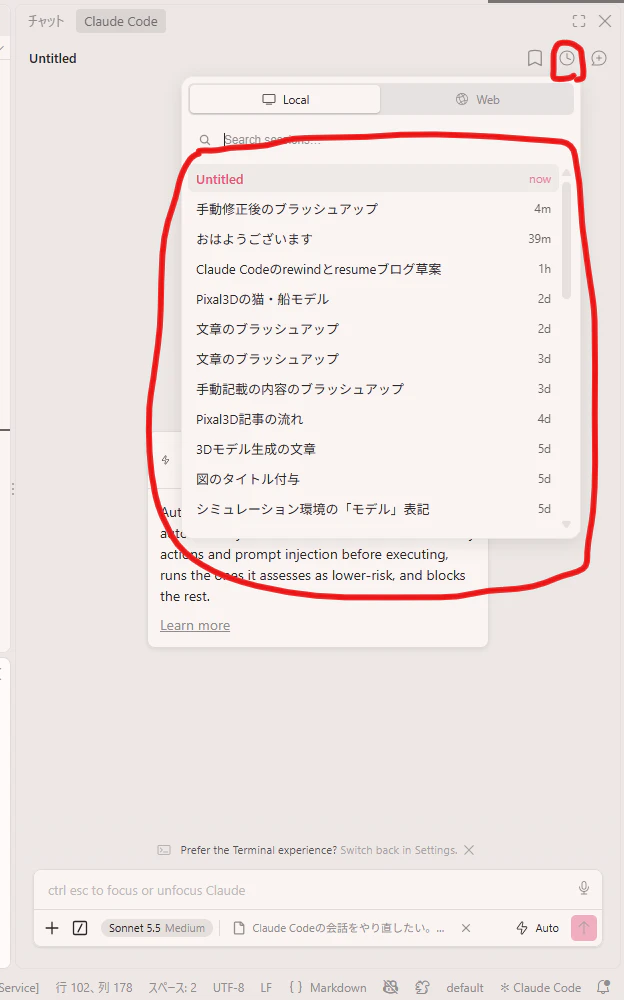Screen dimensions: 624x1000
Task: Toggle the Auto permission mode
Action: pos(537,928)
